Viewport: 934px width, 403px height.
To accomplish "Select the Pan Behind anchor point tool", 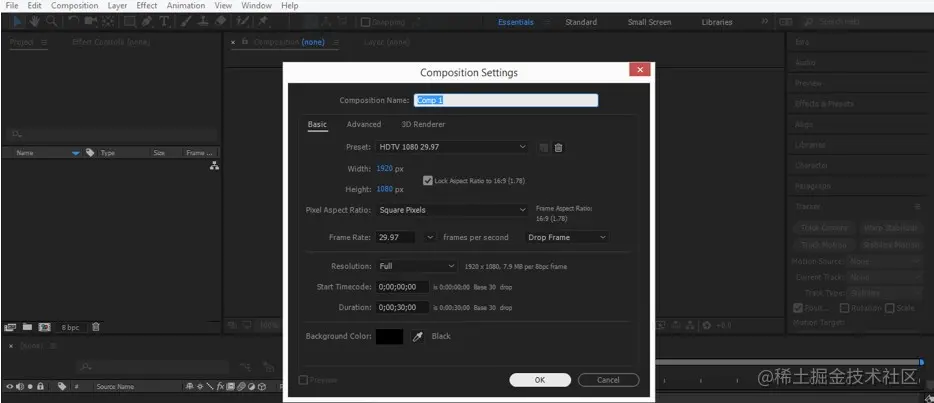I will [x=108, y=21].
